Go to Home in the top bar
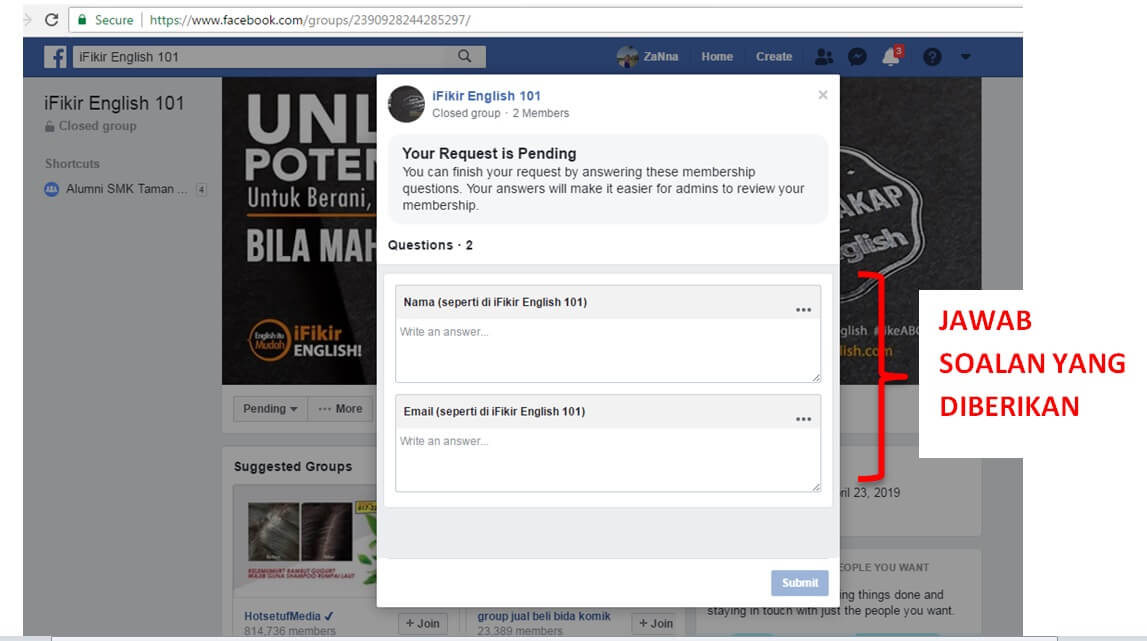Image resolution: width=1147 pixels, height=641 pixels. click(x=717, y=56)
